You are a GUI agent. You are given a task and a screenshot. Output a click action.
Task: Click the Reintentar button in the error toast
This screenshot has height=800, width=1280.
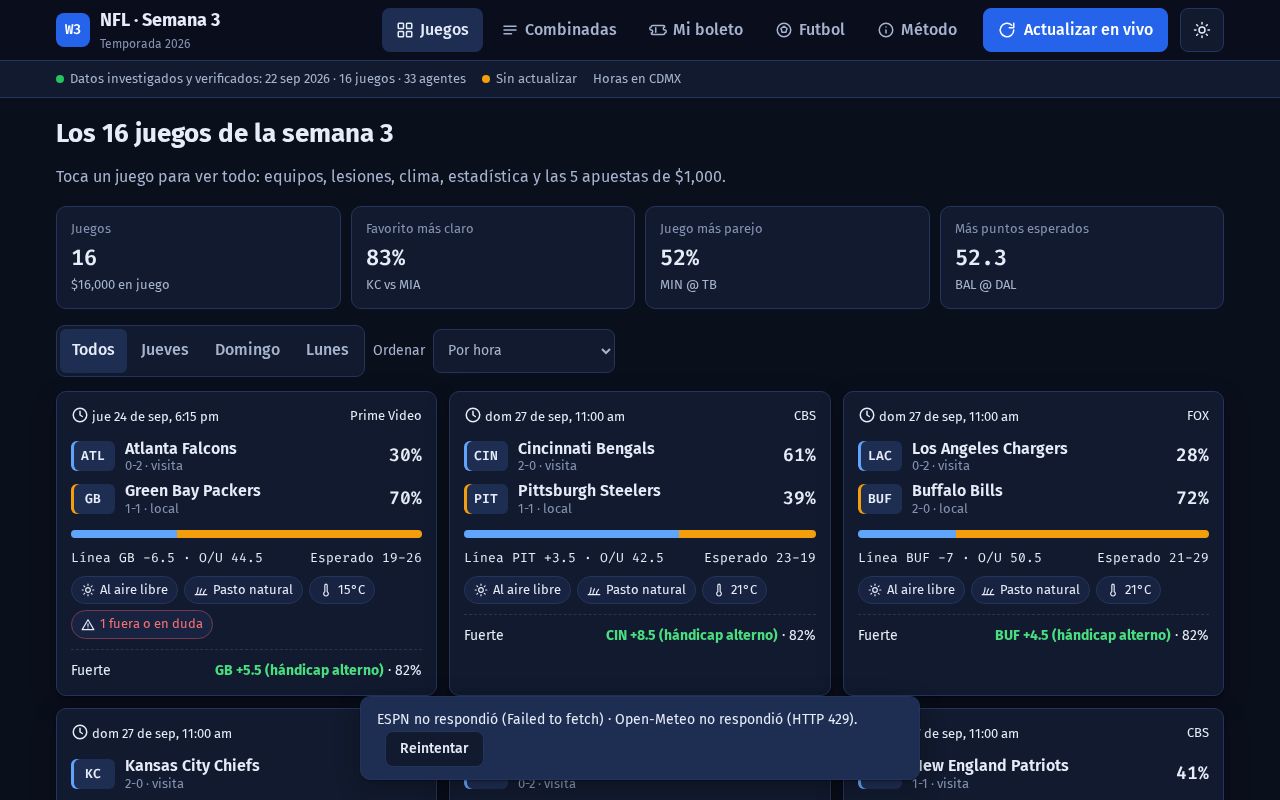coord(434,749)
